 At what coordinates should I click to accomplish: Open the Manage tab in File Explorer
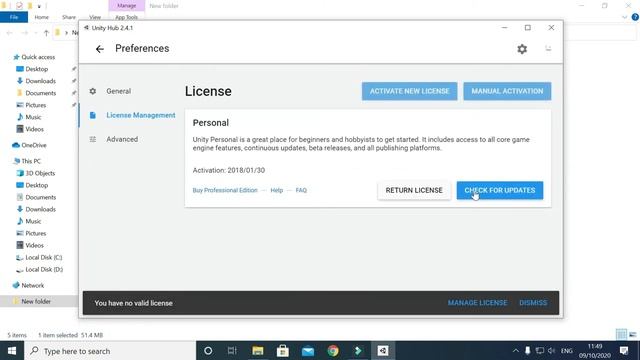127,6
